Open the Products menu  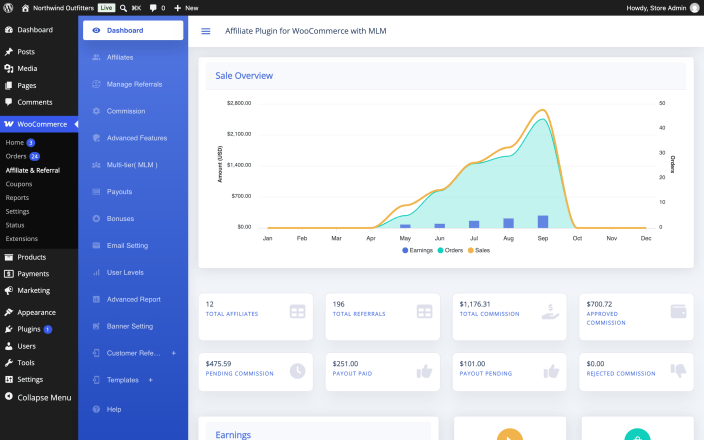coord(39,257)
